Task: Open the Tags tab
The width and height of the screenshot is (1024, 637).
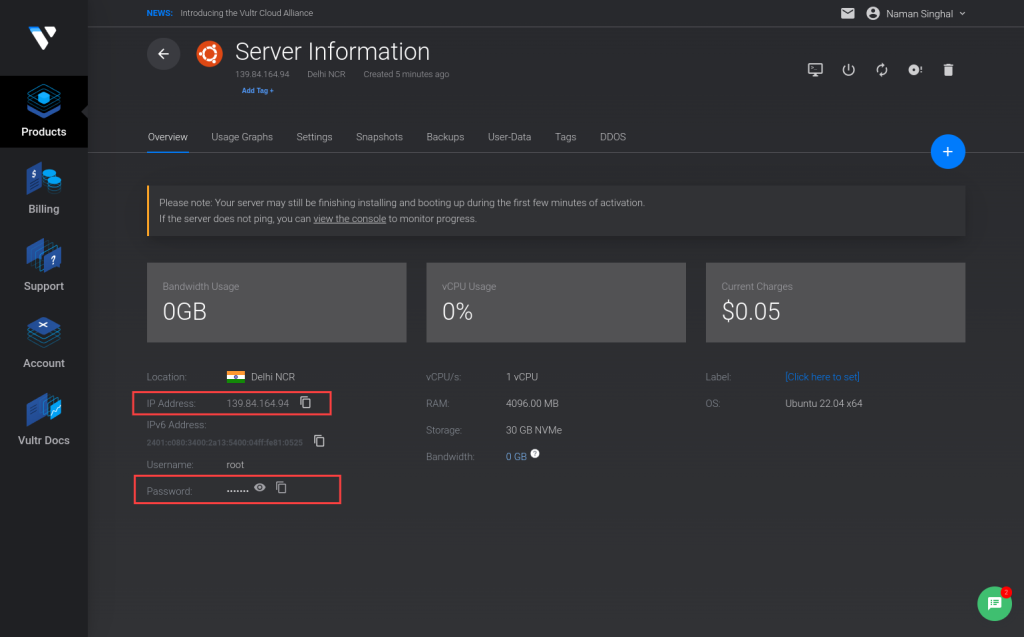Action: [x=566, y=137]
